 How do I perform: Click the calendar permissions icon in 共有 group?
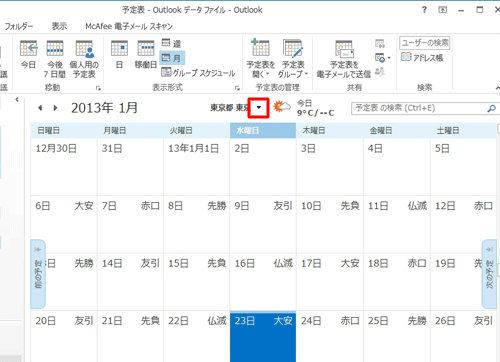(380, 71)
